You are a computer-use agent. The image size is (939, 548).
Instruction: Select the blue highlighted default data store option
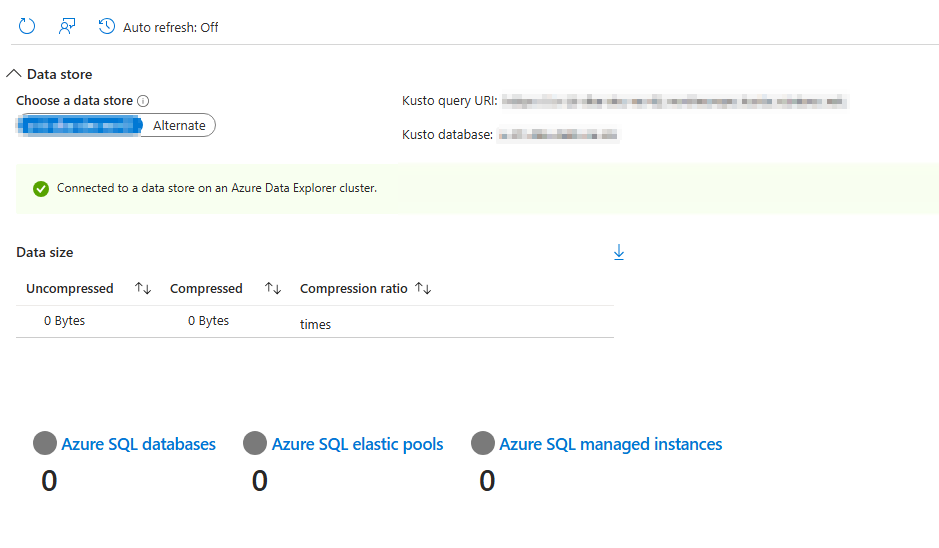[80, 125]
